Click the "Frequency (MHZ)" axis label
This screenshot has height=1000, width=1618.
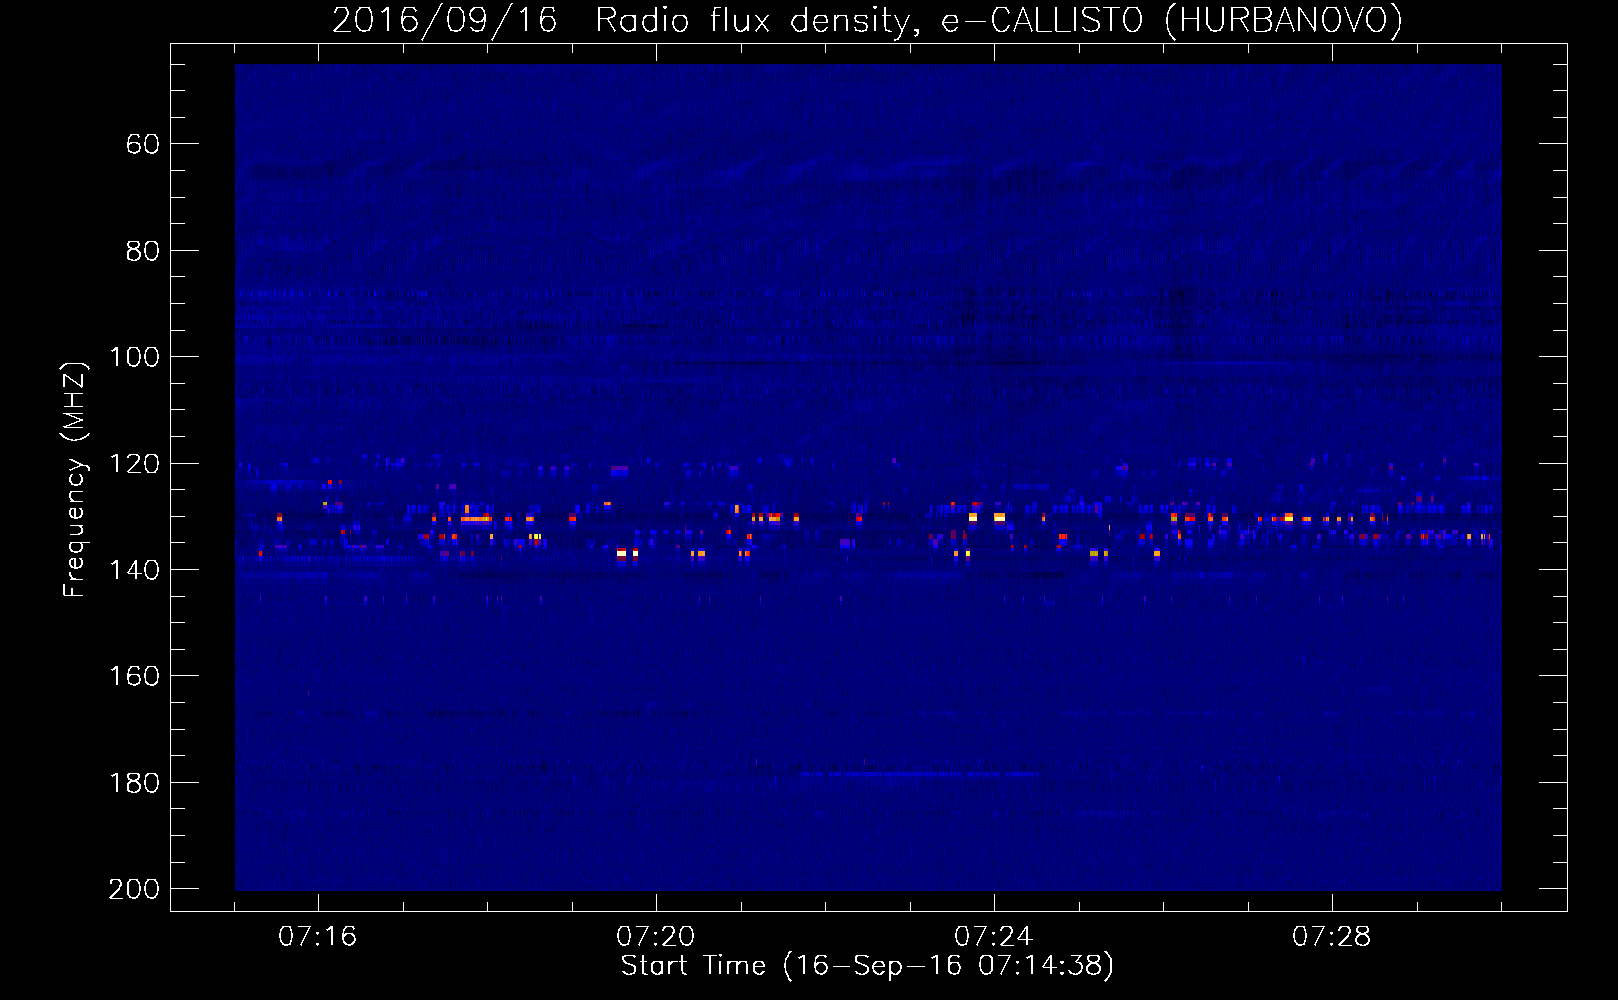point(75,479)
